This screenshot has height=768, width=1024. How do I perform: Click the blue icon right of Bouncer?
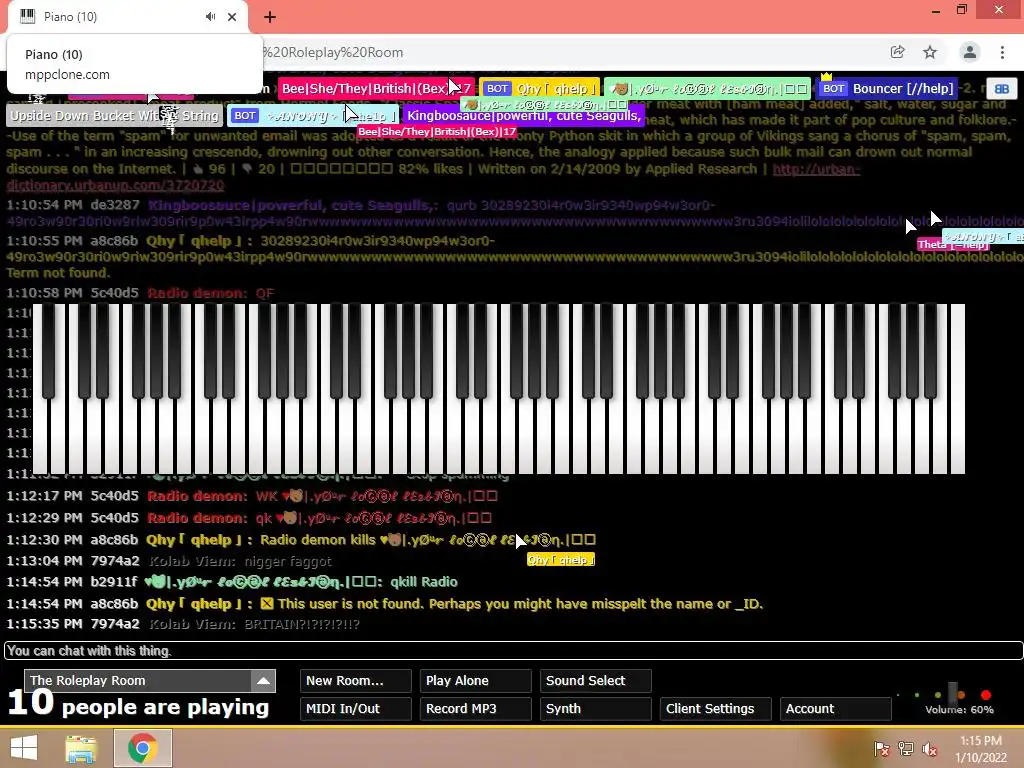click(x=1002, y=89)
